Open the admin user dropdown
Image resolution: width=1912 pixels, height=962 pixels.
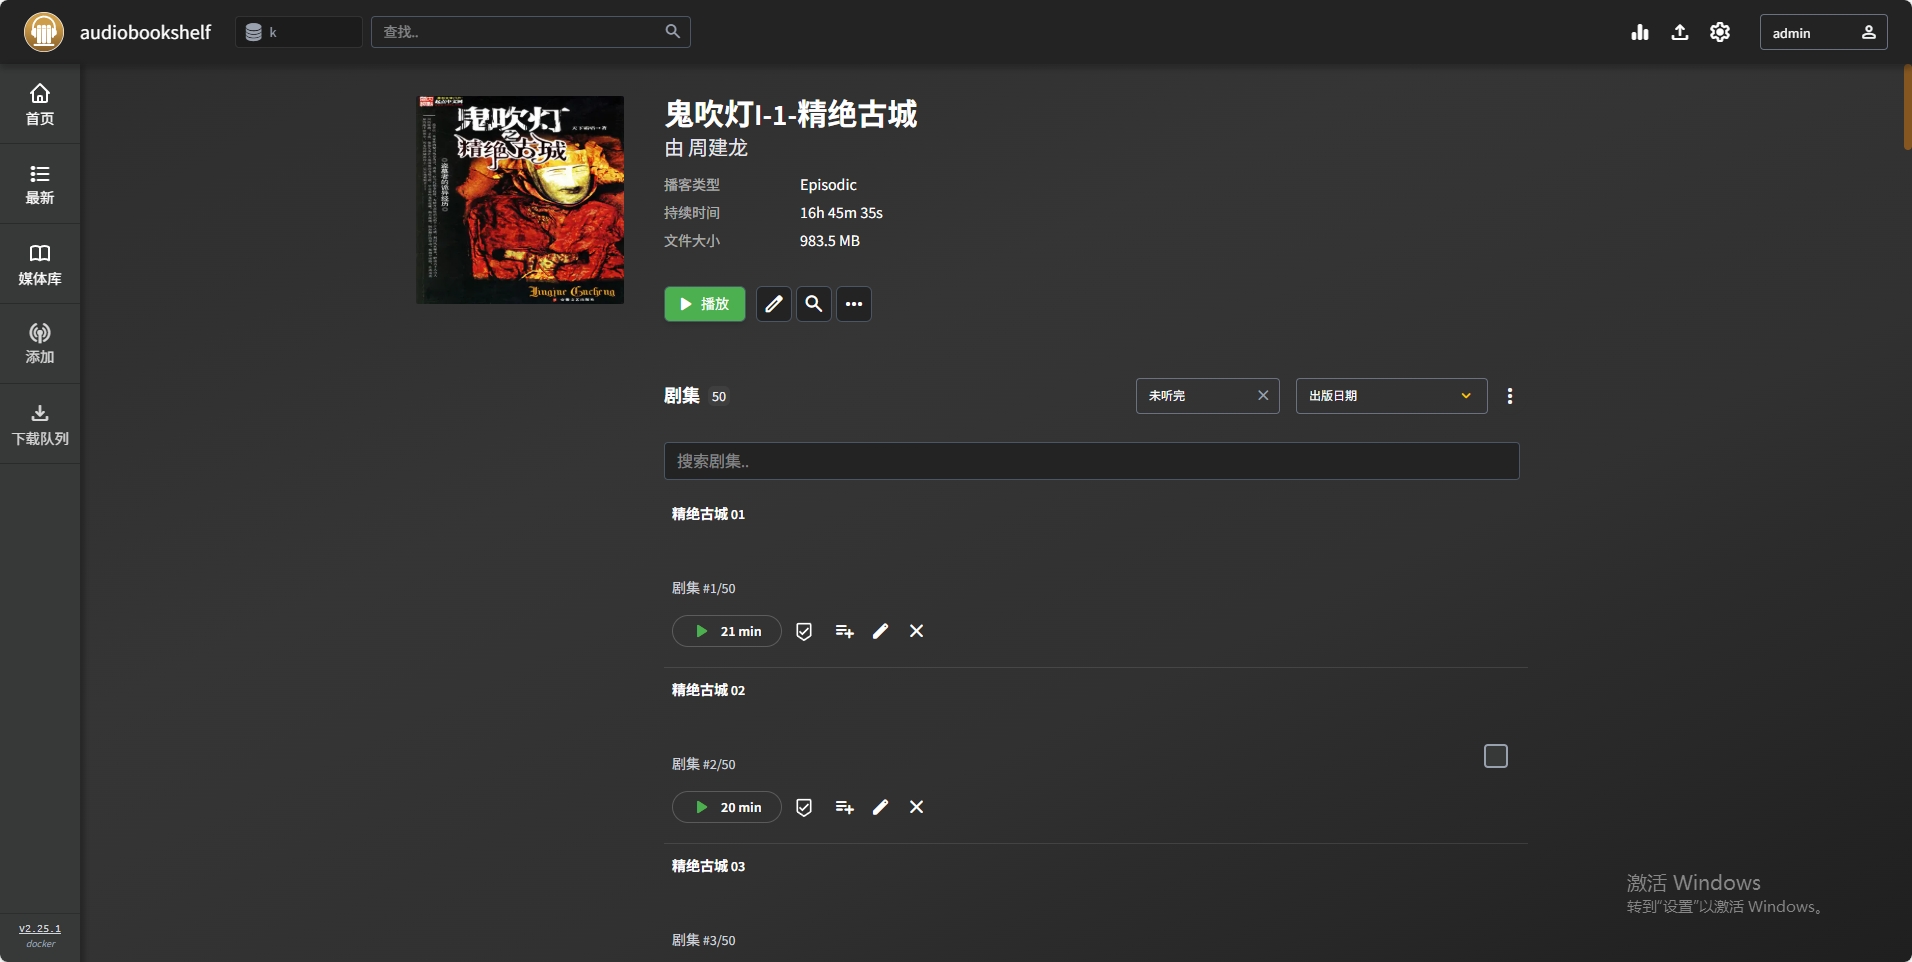pos(1823,32)
